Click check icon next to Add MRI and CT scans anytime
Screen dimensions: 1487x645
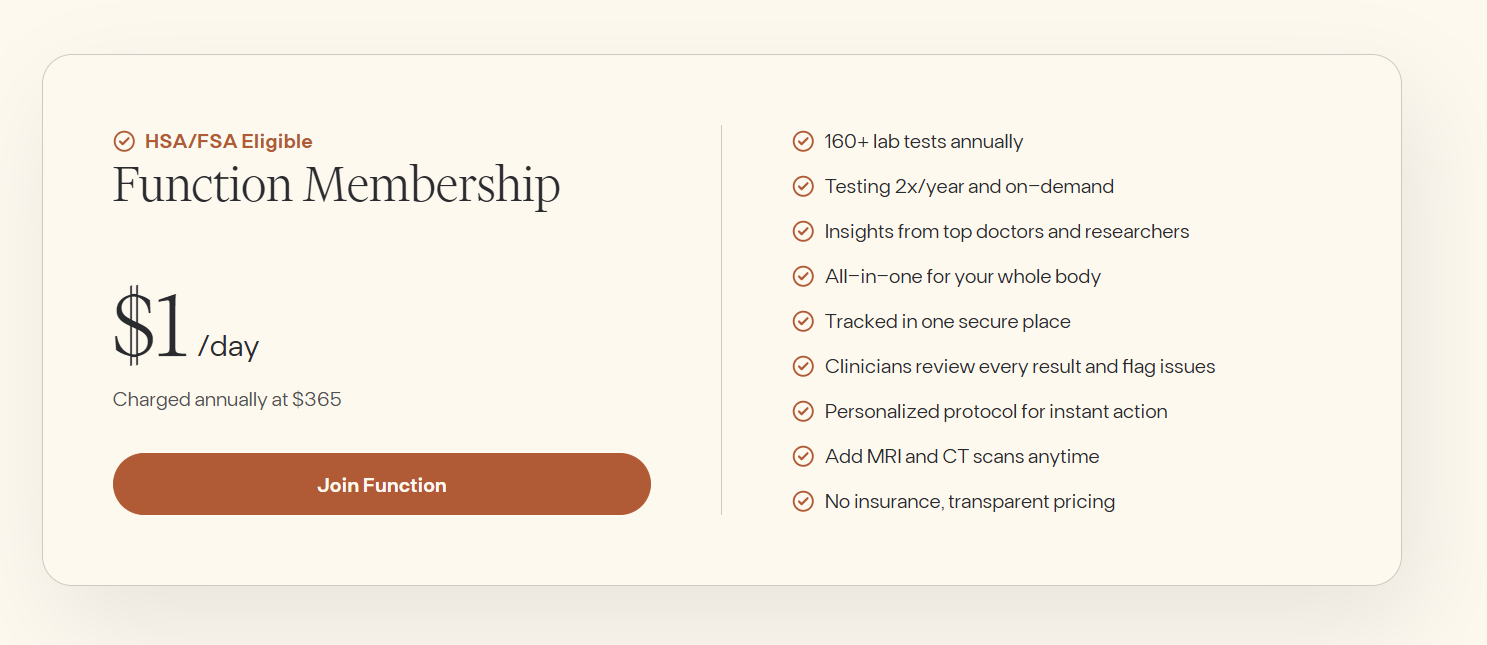tap(803, 456)
